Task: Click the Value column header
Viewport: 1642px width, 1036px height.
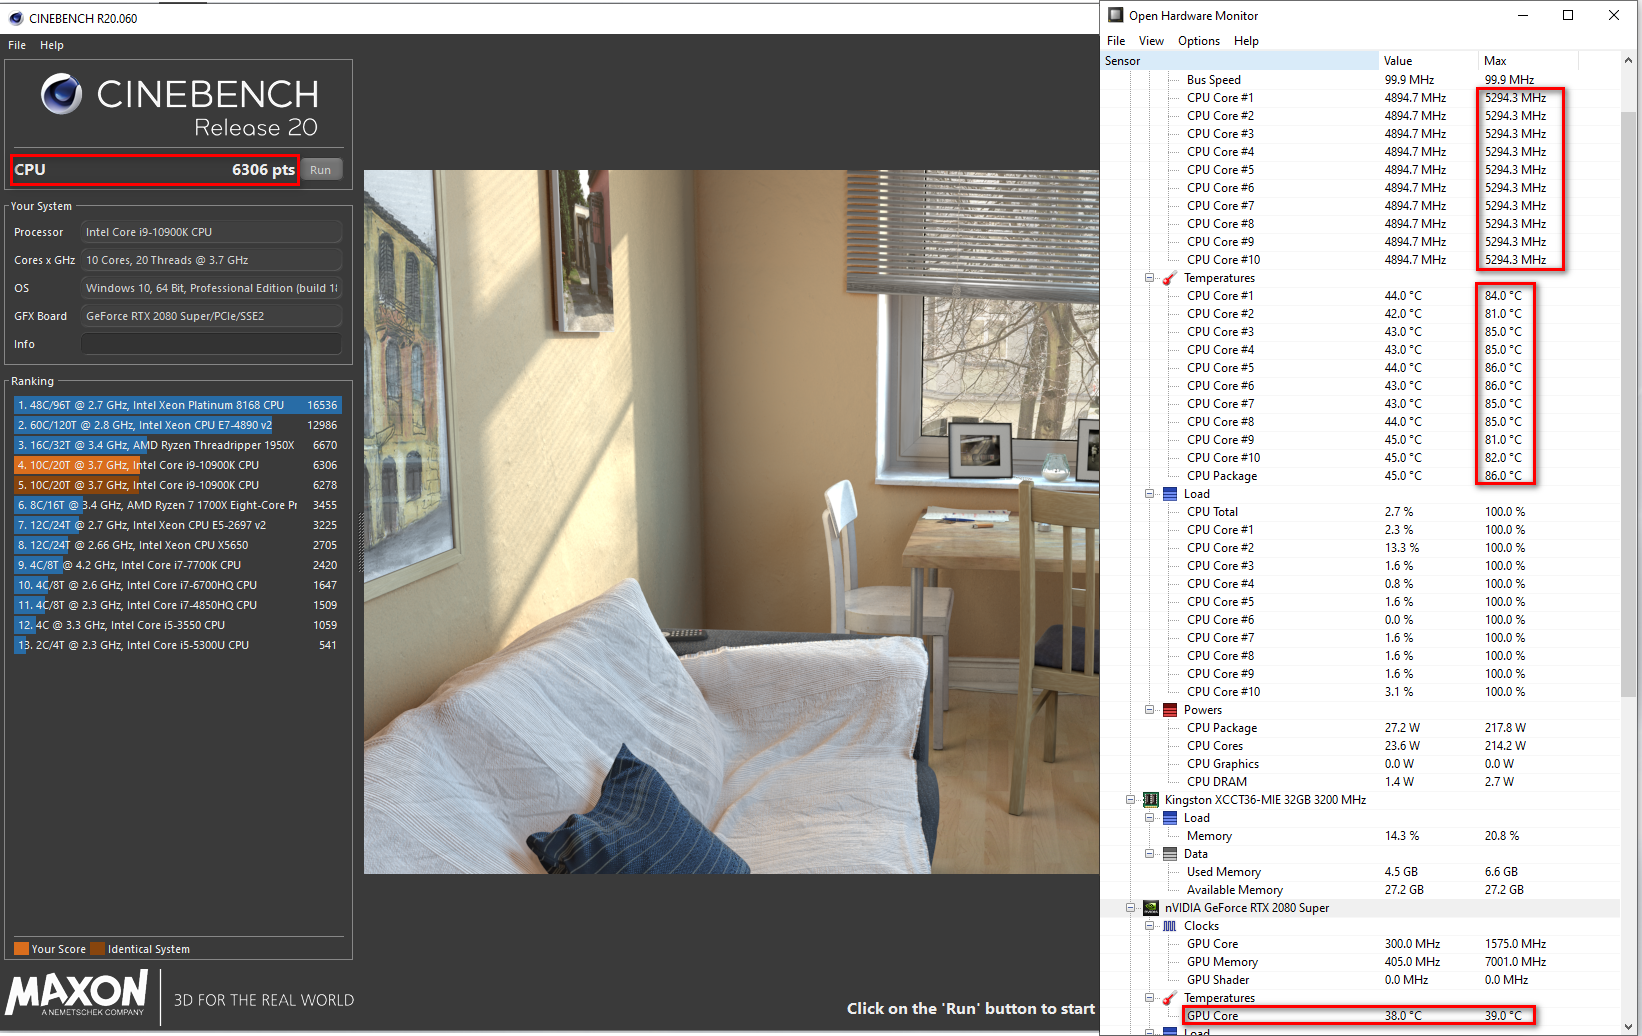Action: 1428,61
